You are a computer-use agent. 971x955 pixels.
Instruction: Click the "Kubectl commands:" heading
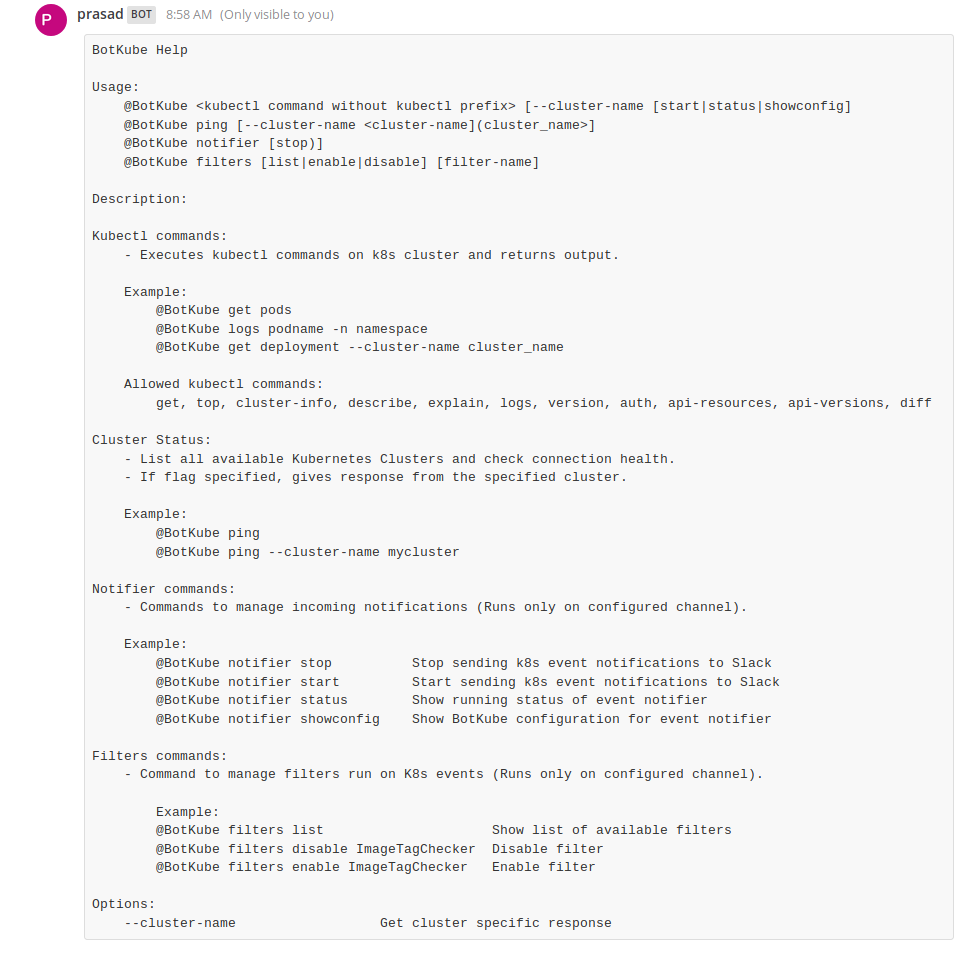[159, 236]
